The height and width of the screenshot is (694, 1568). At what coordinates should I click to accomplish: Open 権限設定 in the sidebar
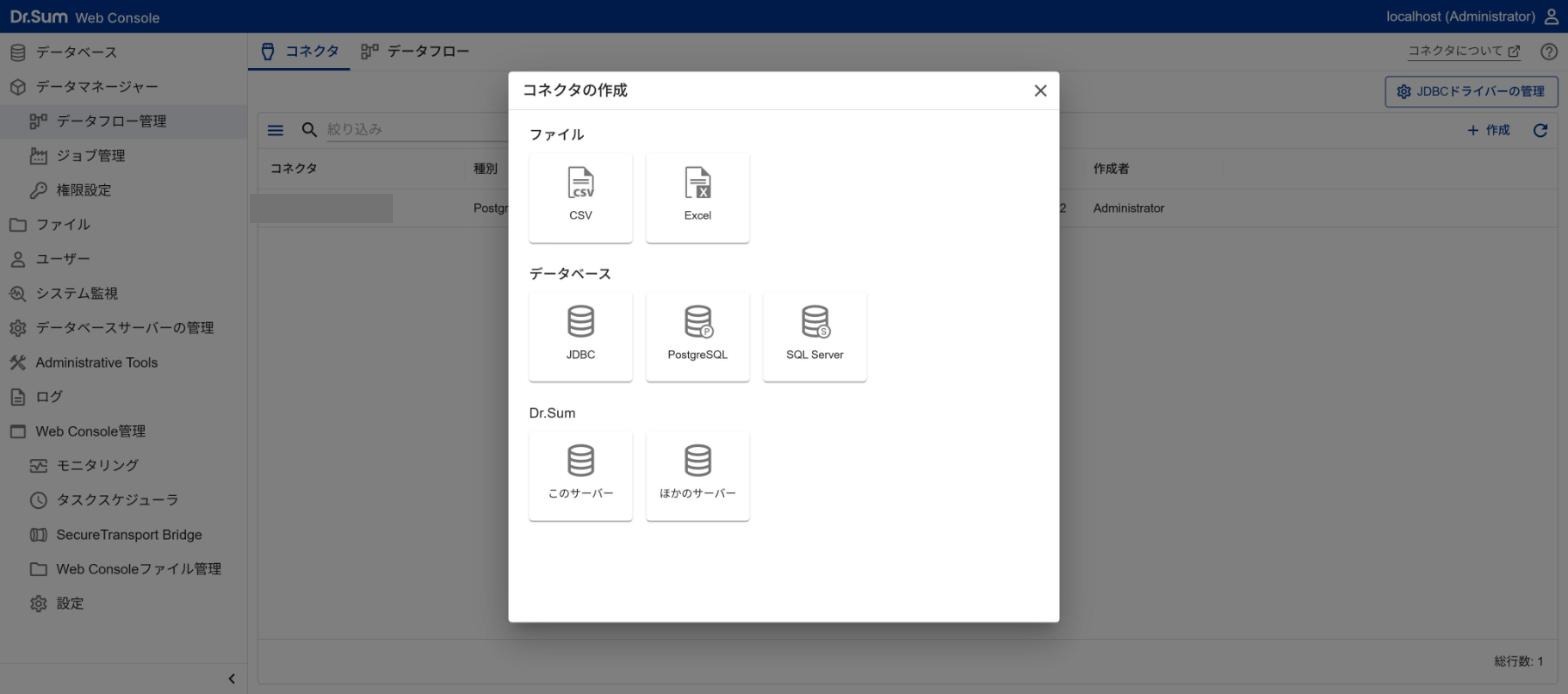pos(123,190)
